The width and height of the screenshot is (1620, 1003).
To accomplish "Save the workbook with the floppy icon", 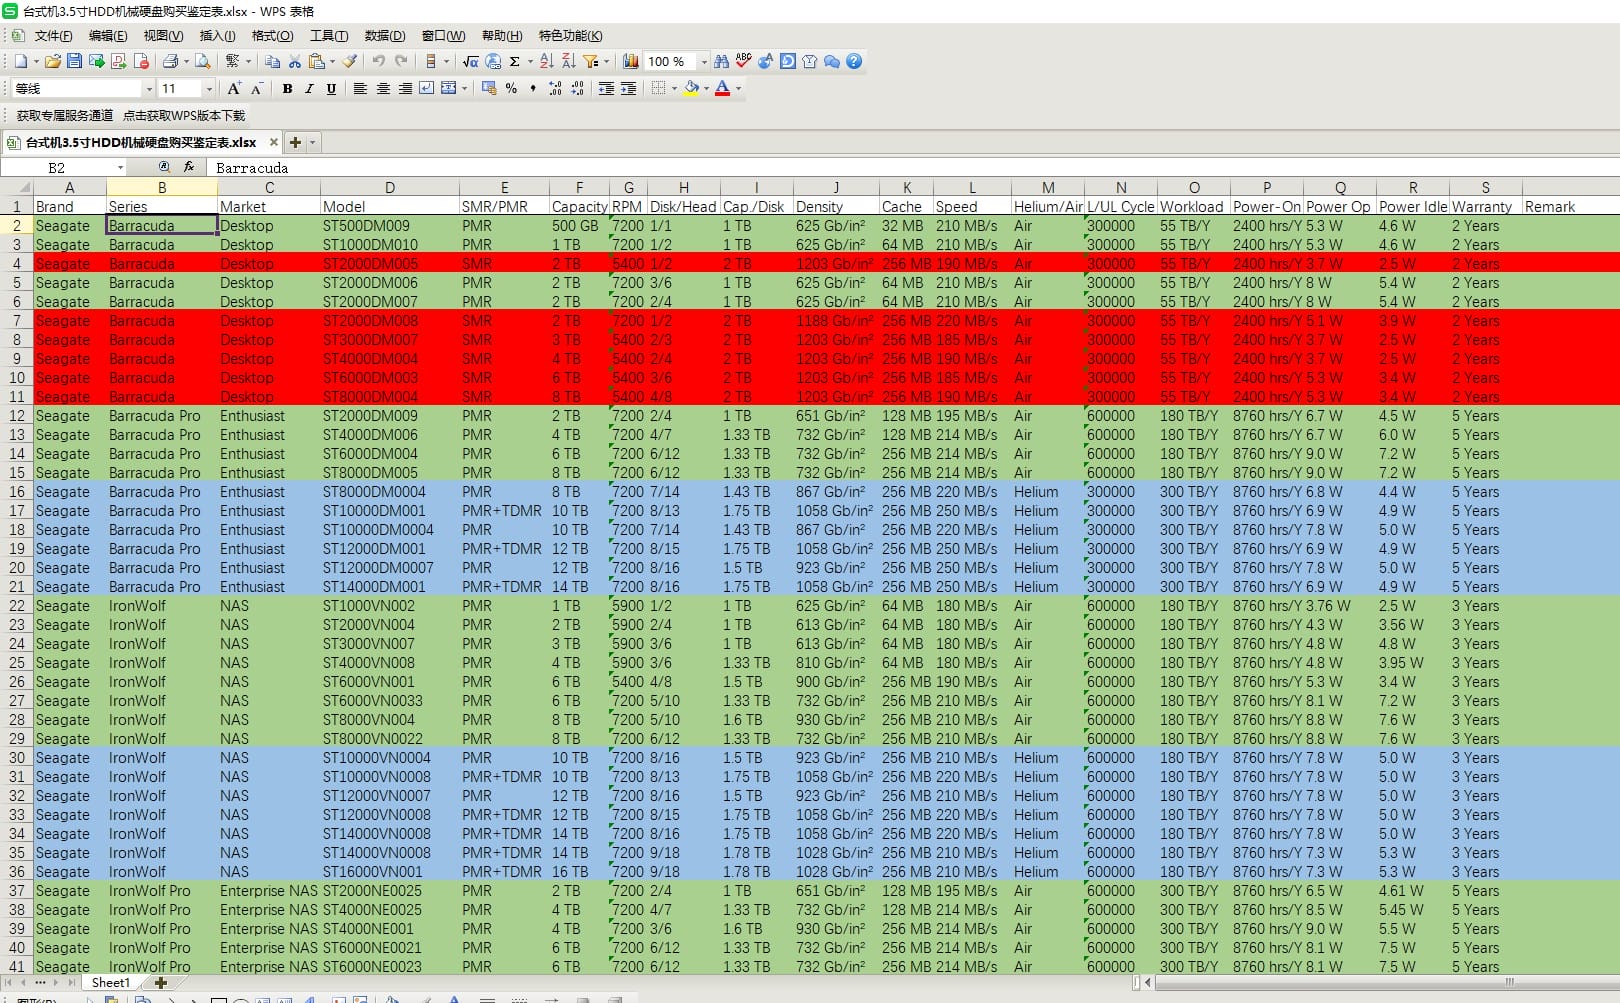I will (74, 61).
